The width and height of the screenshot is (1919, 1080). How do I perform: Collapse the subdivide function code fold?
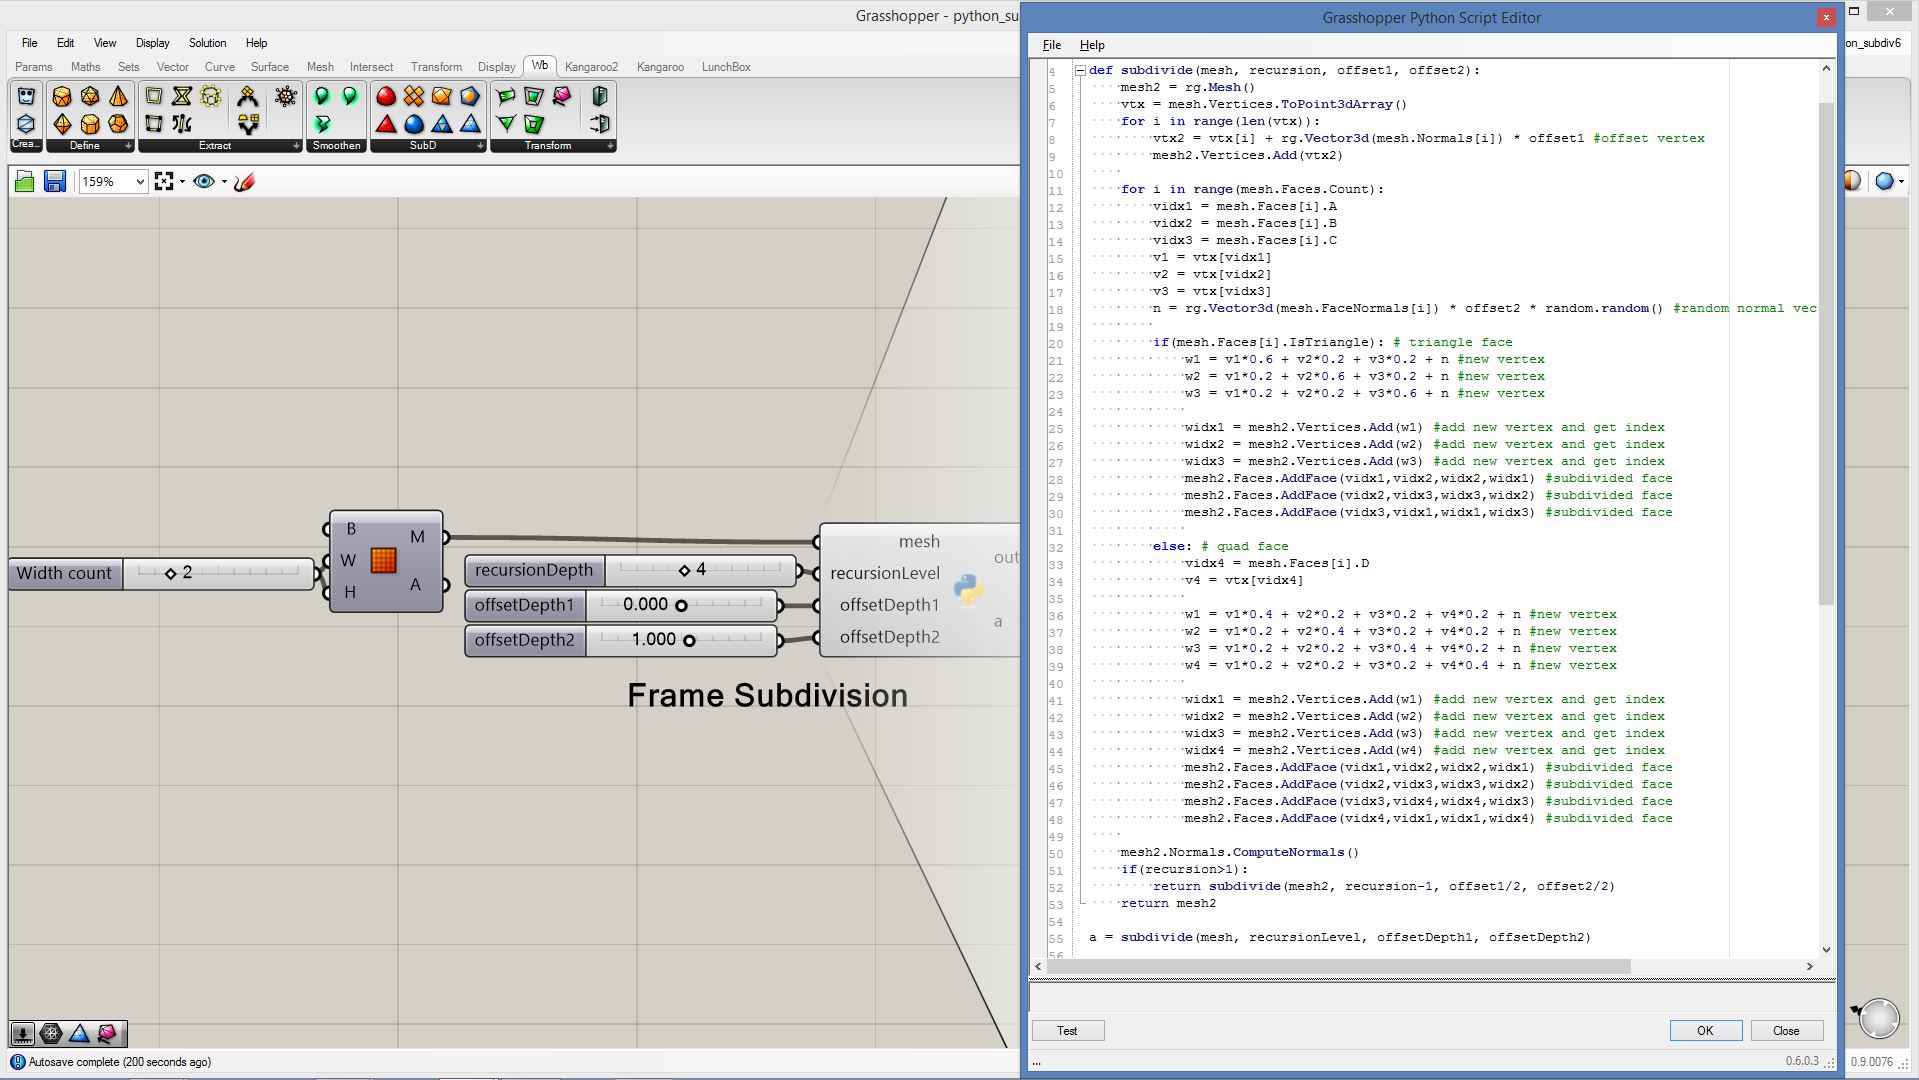click(1080, 70)
